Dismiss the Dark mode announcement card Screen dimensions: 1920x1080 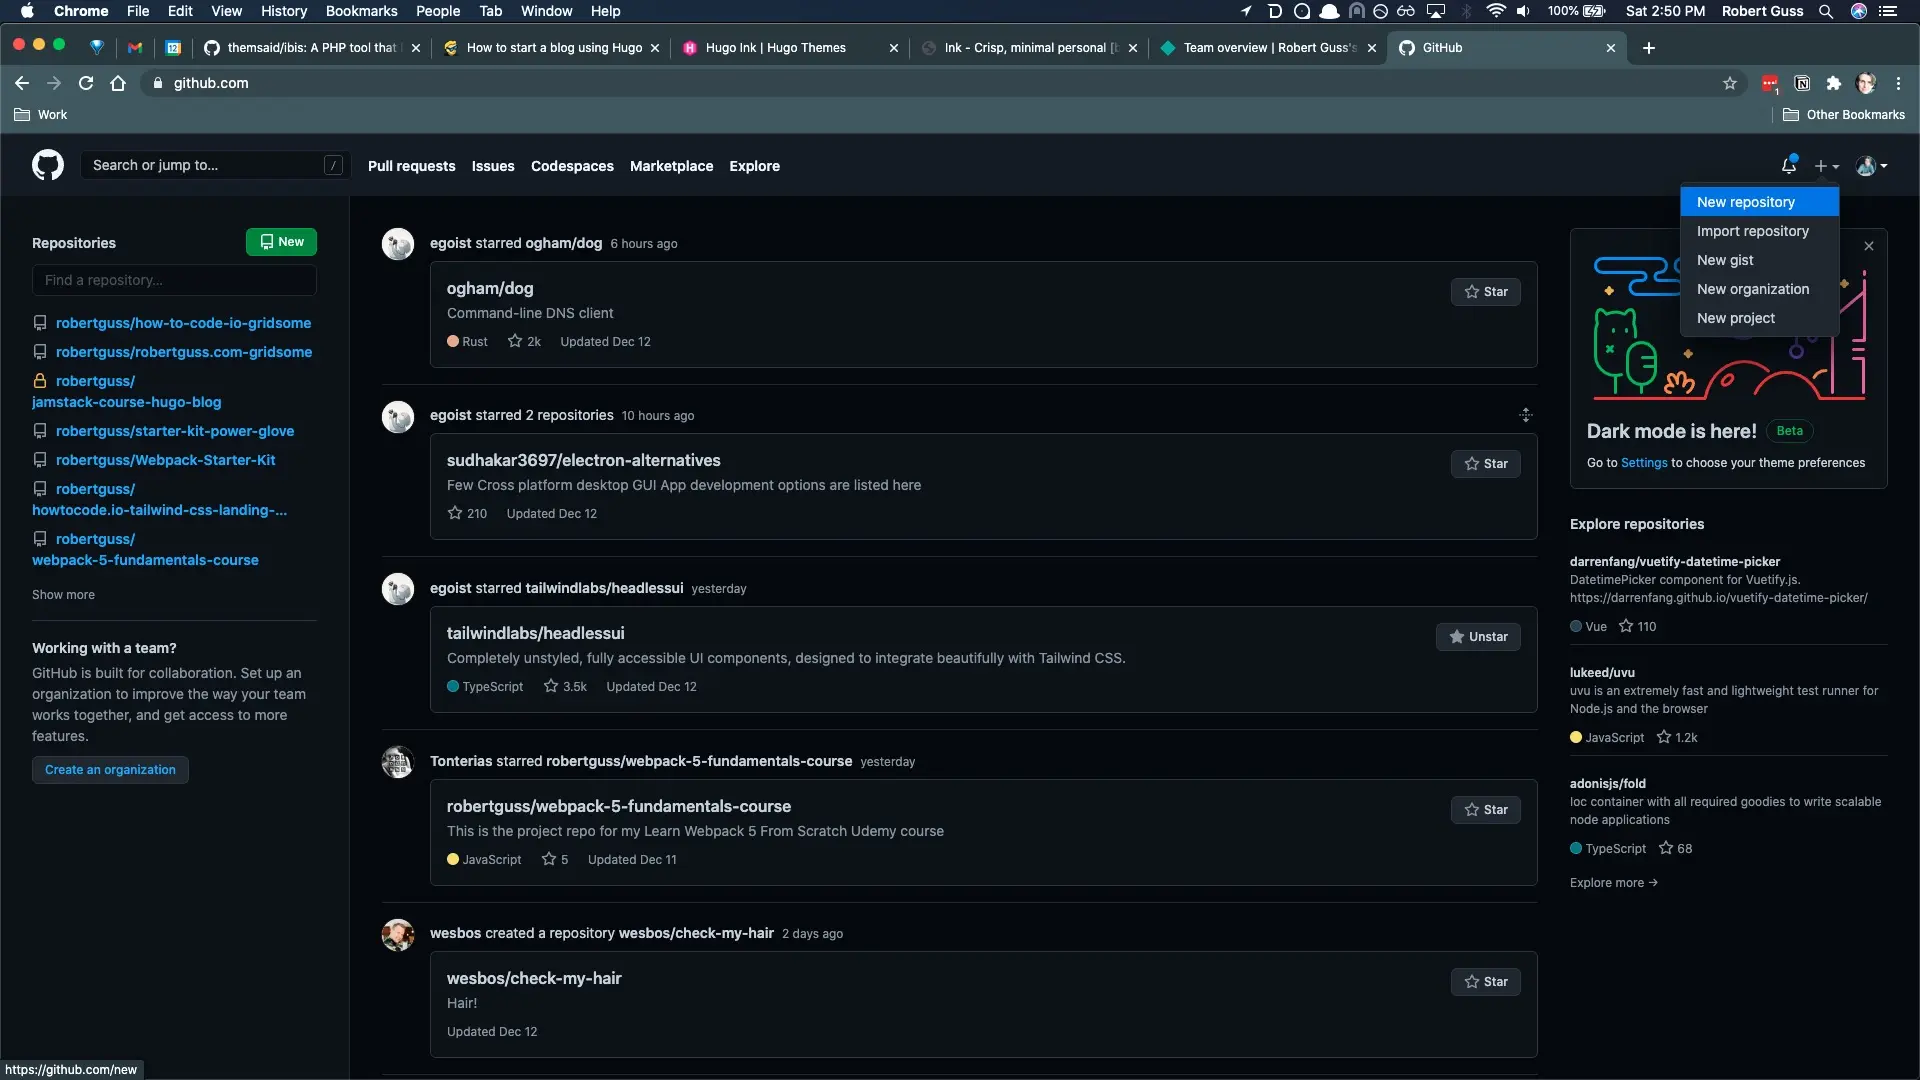coord(1868,246)
